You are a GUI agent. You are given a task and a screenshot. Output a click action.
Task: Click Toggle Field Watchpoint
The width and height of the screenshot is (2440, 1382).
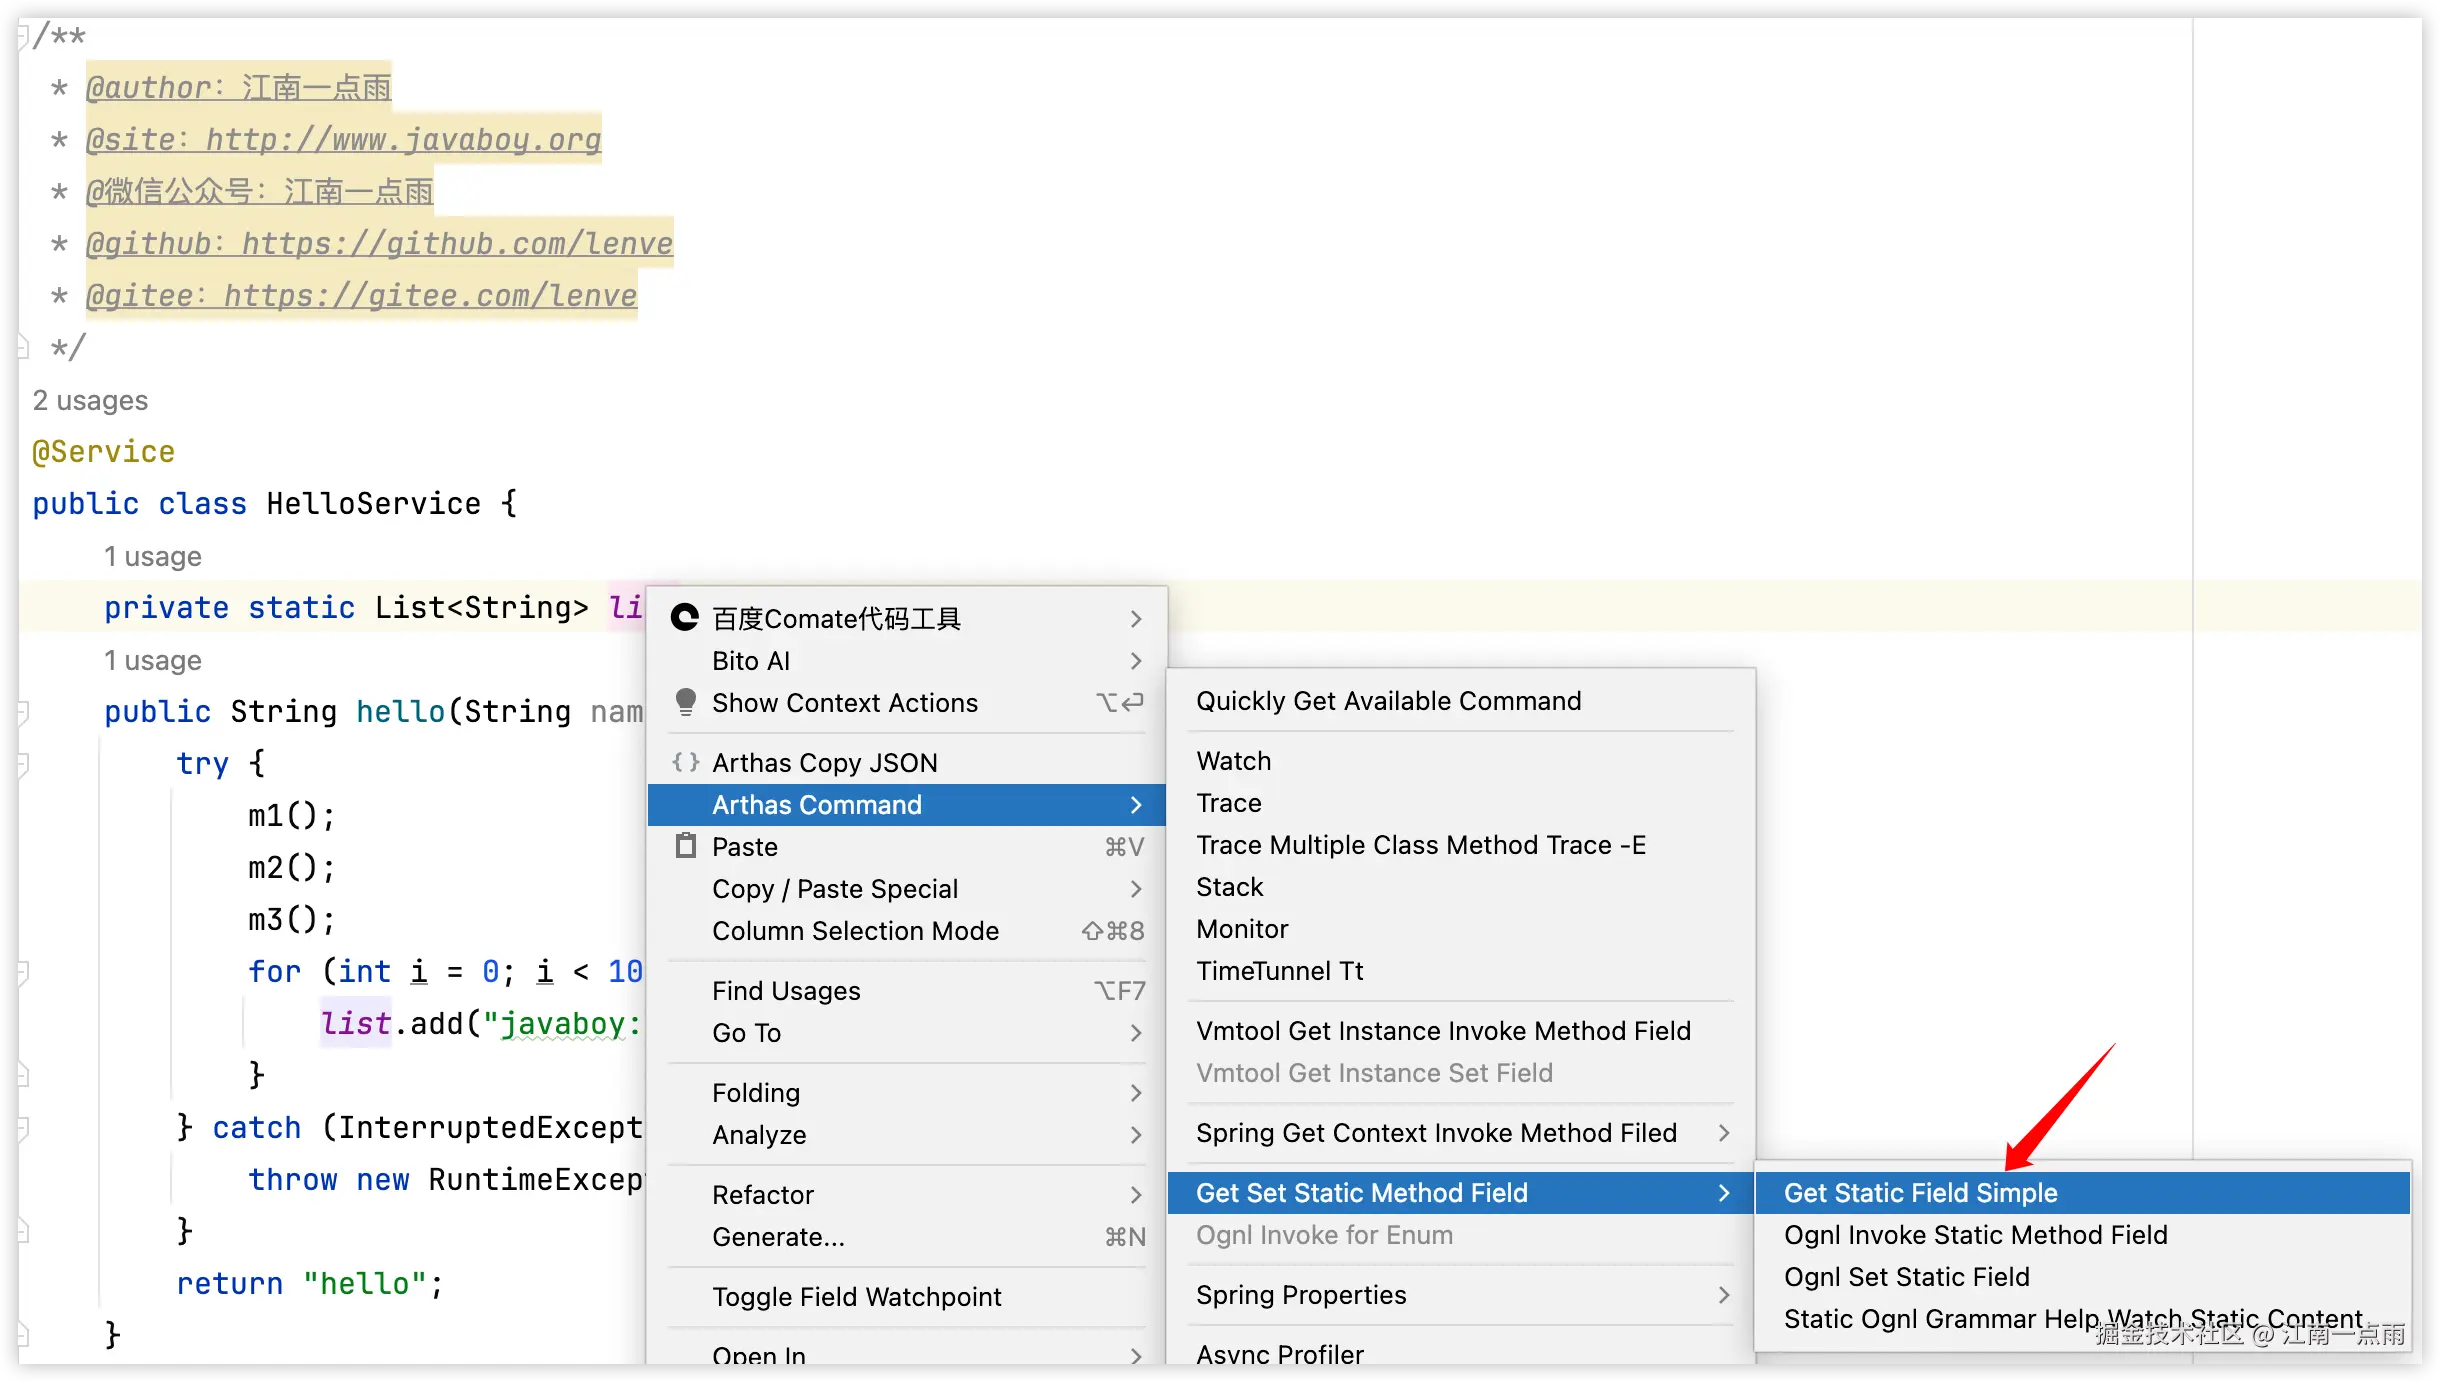point(856,1297)
